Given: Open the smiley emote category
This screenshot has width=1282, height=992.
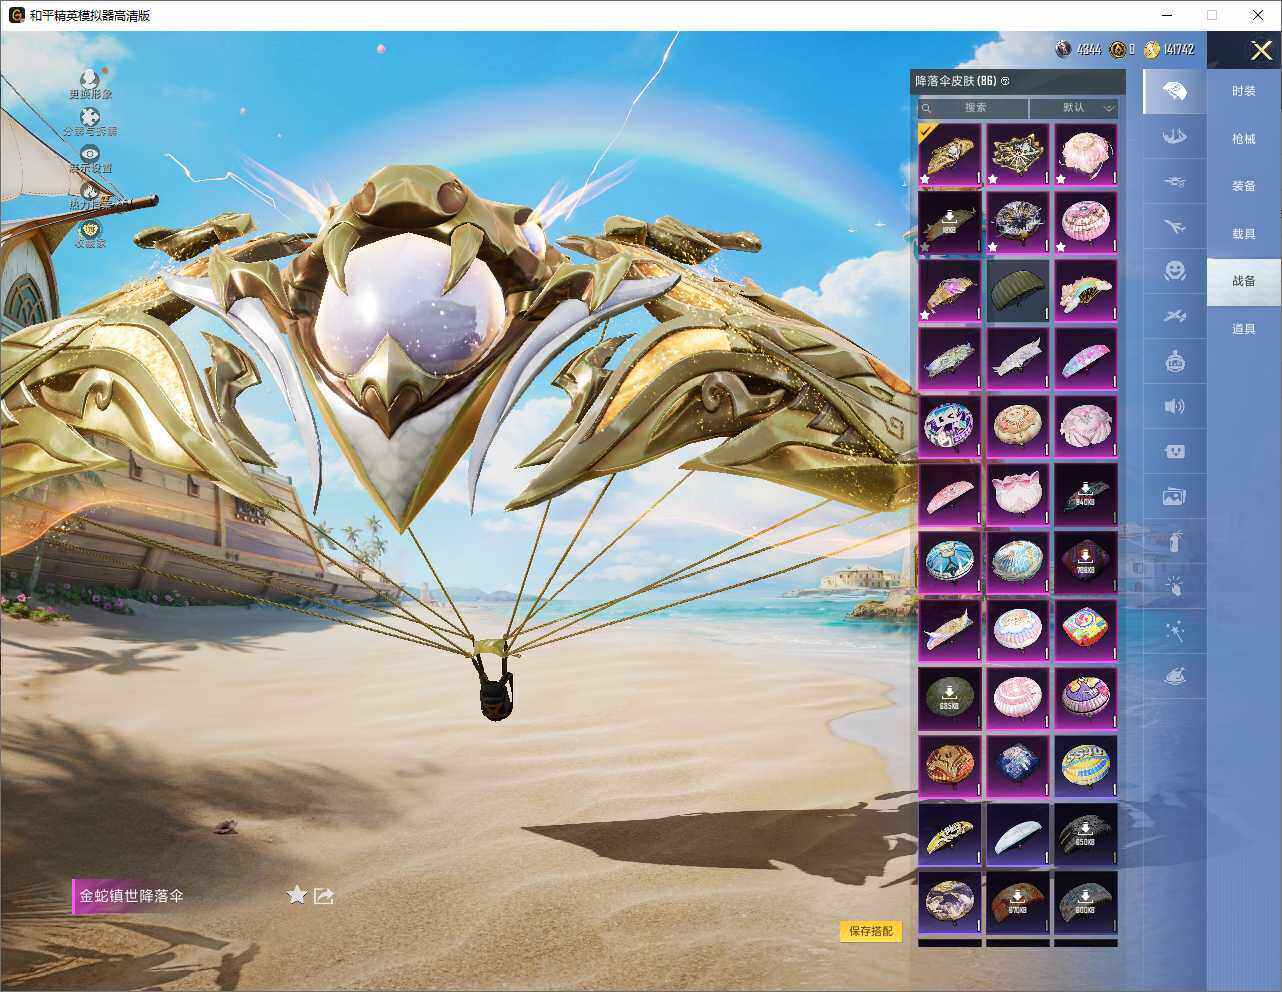Looking at the screenshot, I should point(1175,271).
